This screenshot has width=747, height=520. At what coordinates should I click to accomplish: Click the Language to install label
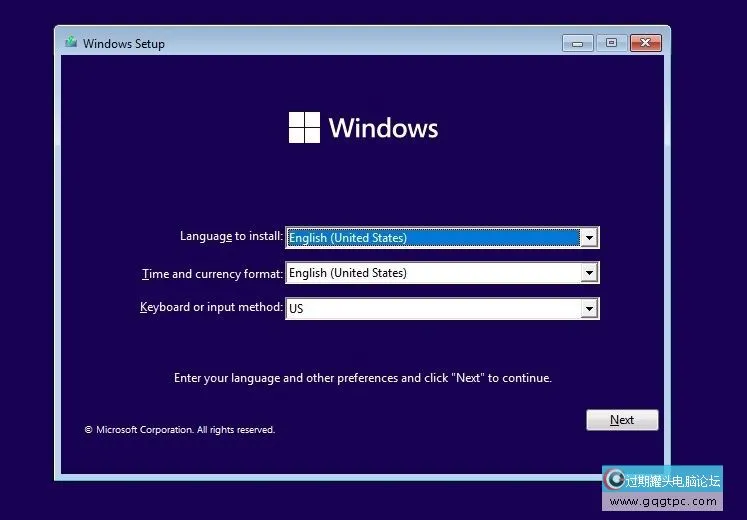pyautogui.click(x=231, y=236)
